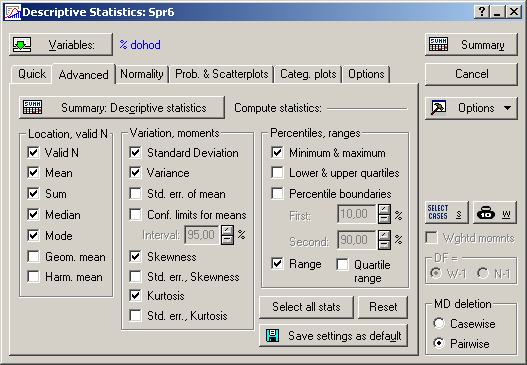Click the Interval spinner up arrow

click(x=228, y=230)
